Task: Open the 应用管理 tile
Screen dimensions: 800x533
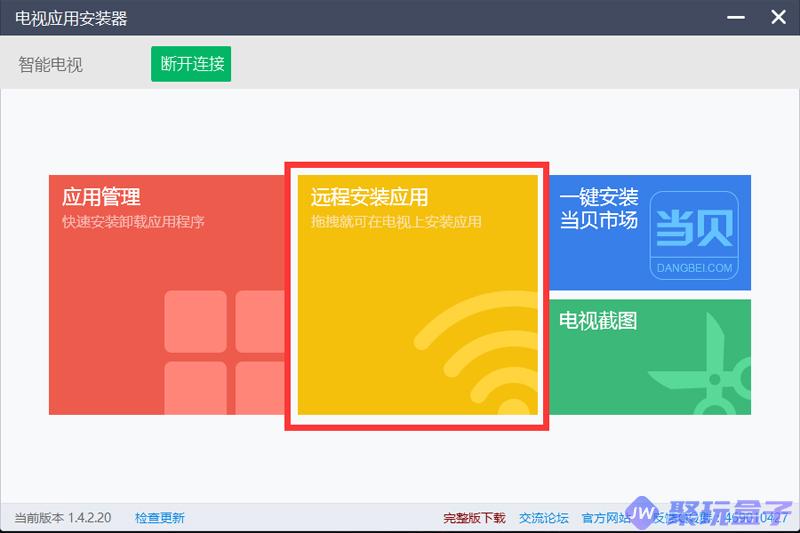Action: [167, 295]
